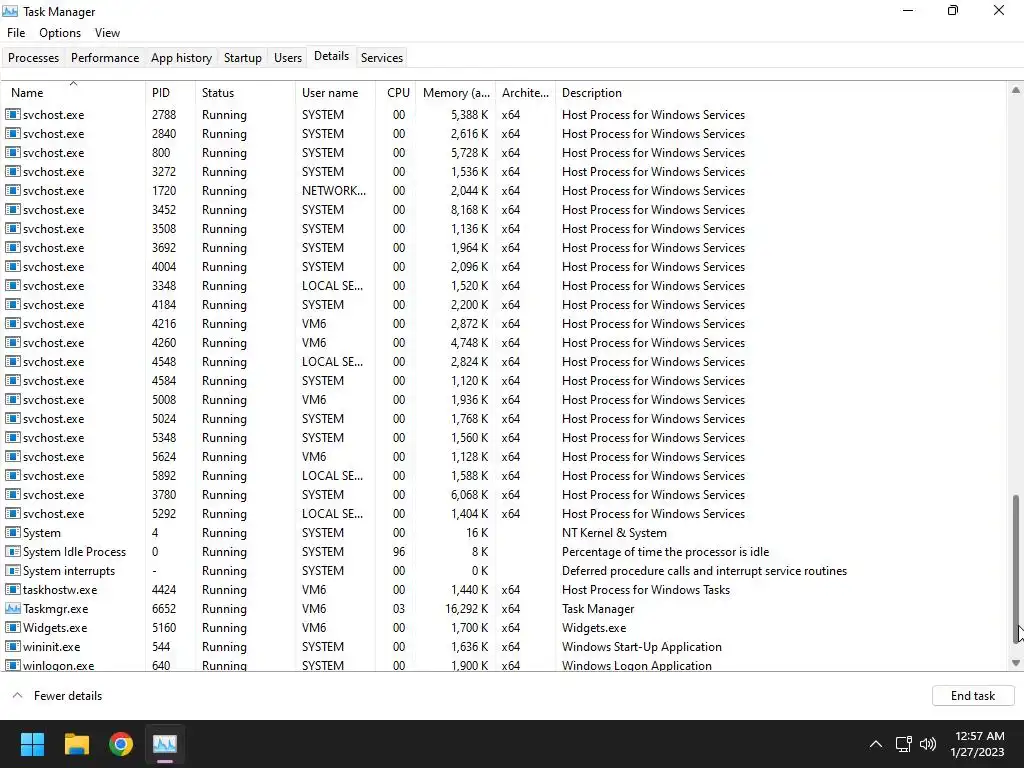Click icon of svchost.exe PID 3780
The height and width of the screenshot is (768, 1024).
click(x=12, y=495)
